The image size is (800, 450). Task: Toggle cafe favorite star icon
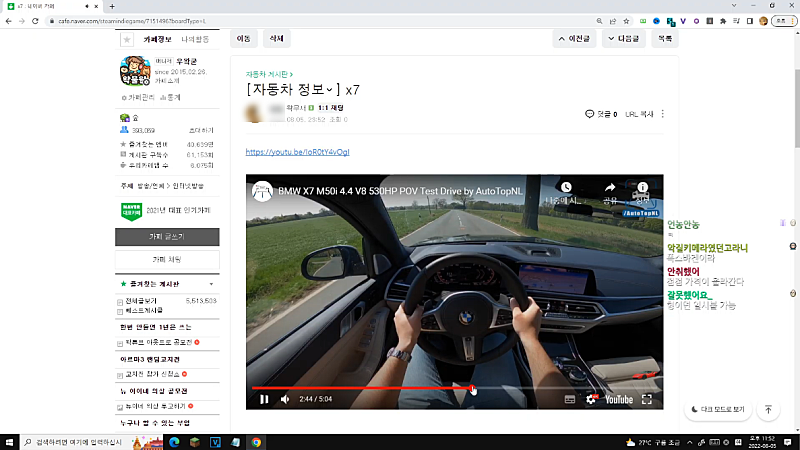pos(127,39)
